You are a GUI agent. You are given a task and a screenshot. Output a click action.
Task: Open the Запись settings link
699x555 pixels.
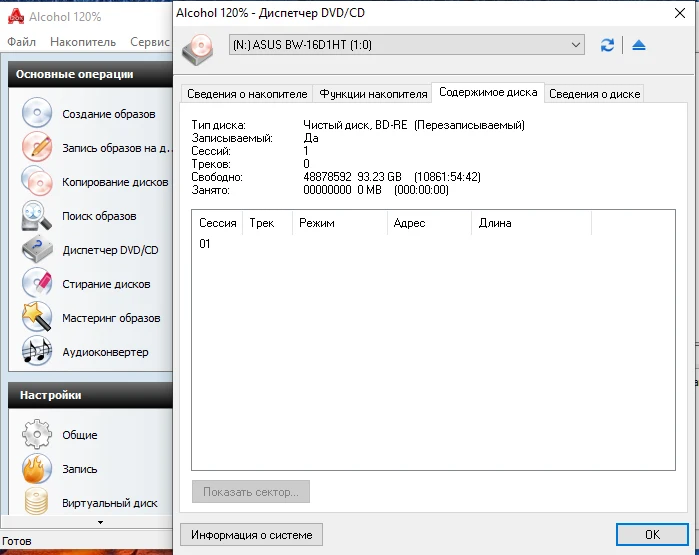(x=79, y=469)
